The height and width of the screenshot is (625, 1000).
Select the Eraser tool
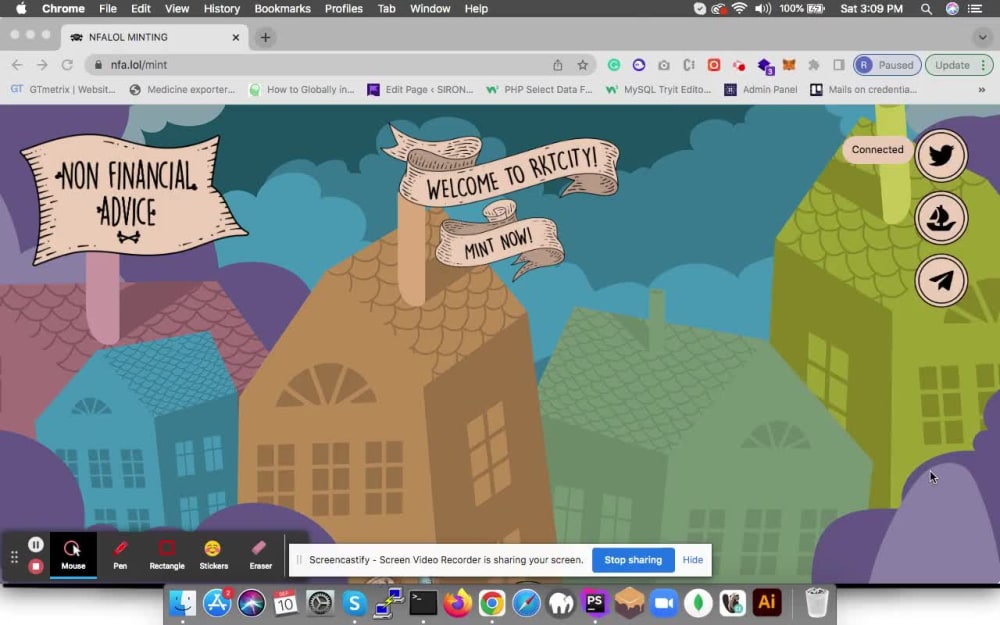point(260,555)
